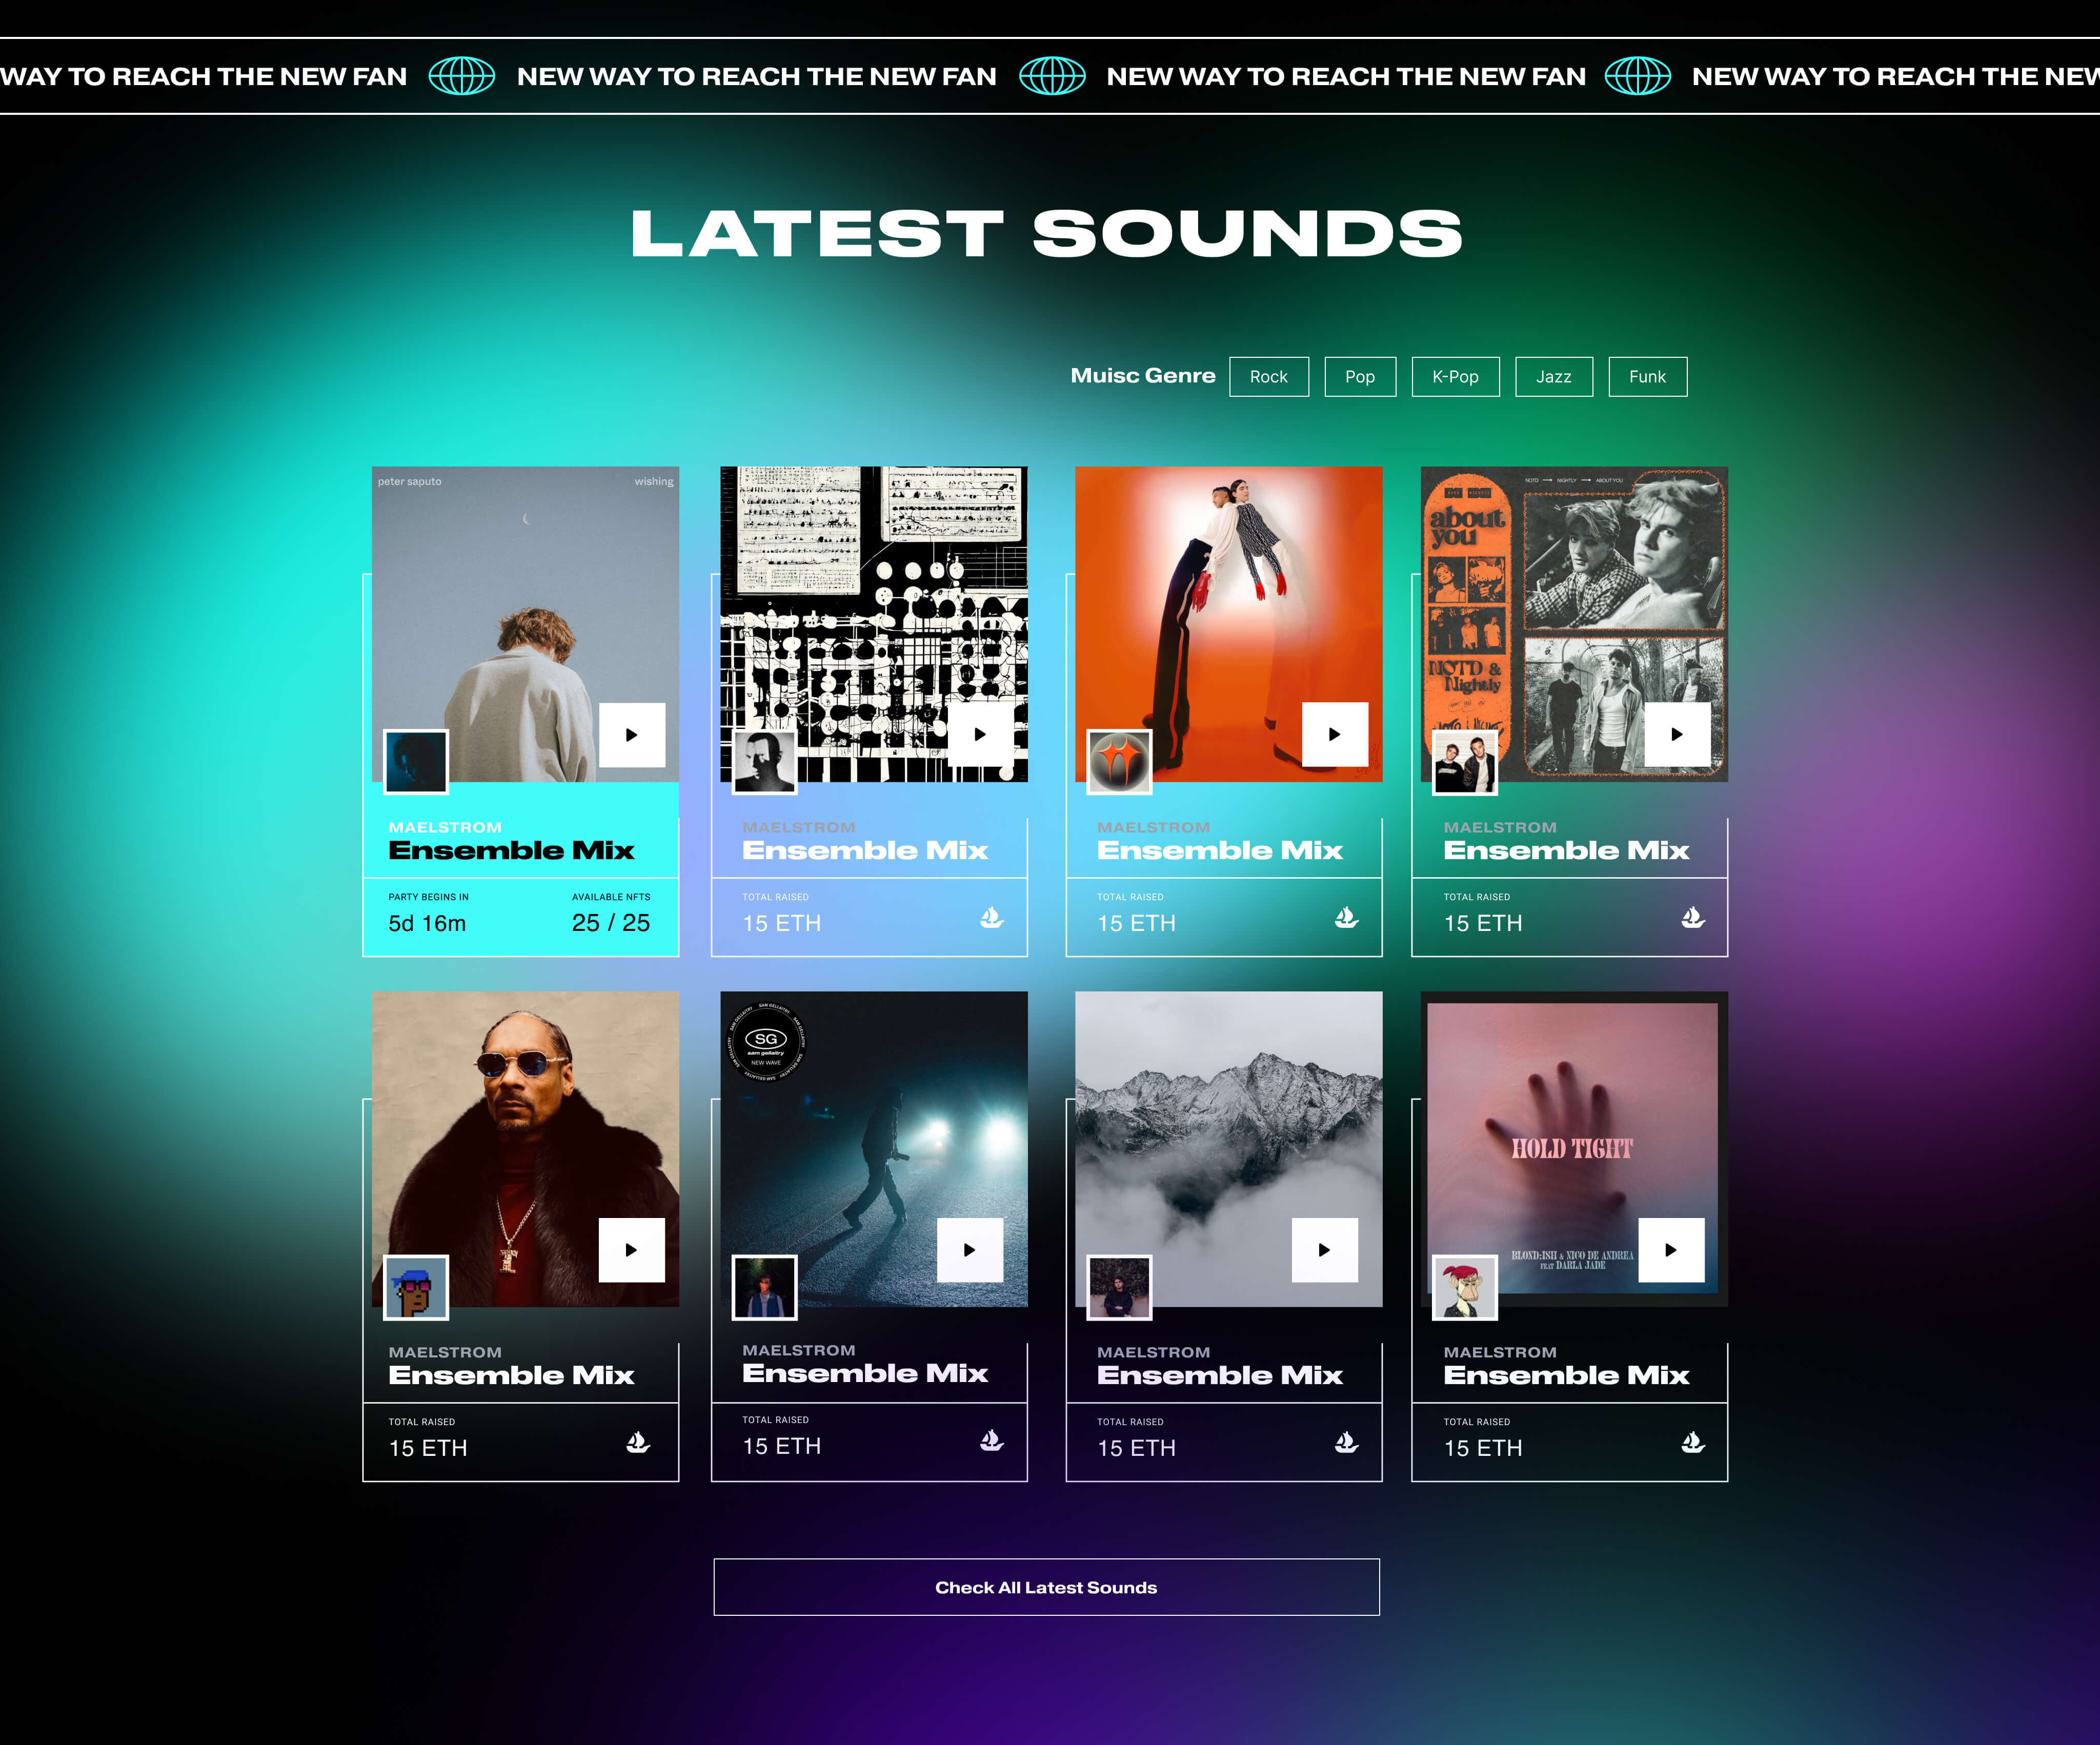2100x1745 pixels.
Task: Play the Hold Tight album track
Action: coord(1671,1250)
